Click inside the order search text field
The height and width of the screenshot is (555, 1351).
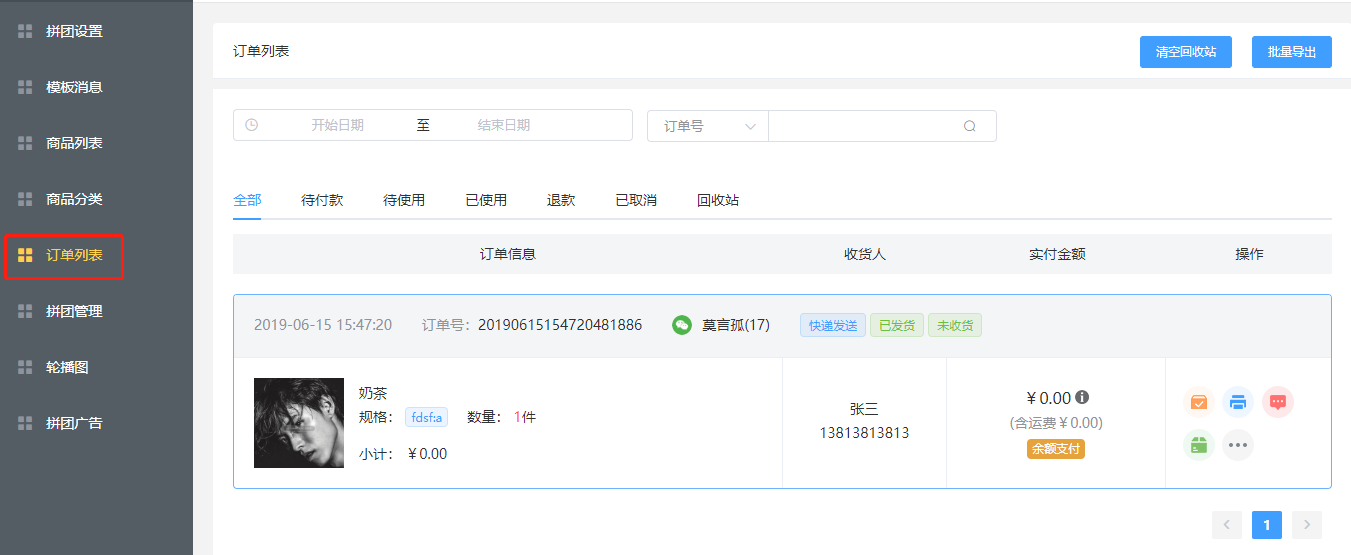click(862, 126)
